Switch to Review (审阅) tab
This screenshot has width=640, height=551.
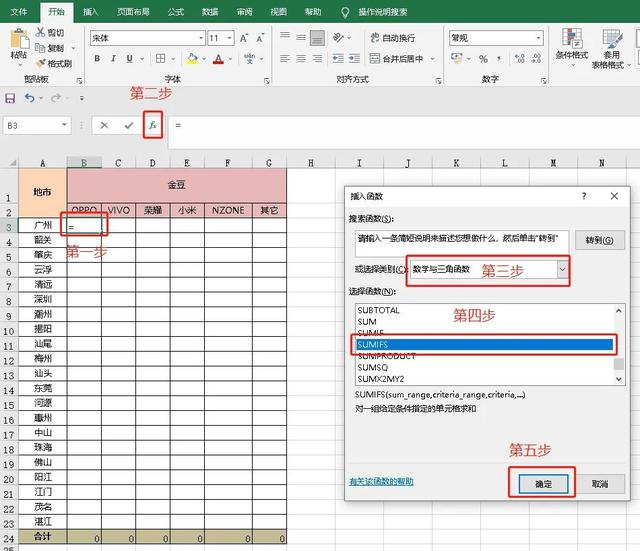[x=244, y=12]
